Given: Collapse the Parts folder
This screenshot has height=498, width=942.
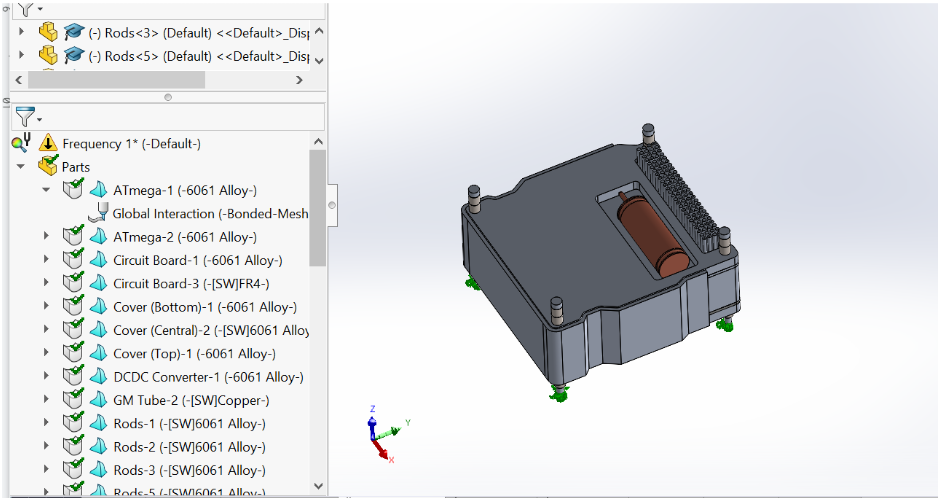Looking at the screenshot, I should click(20, 167).
